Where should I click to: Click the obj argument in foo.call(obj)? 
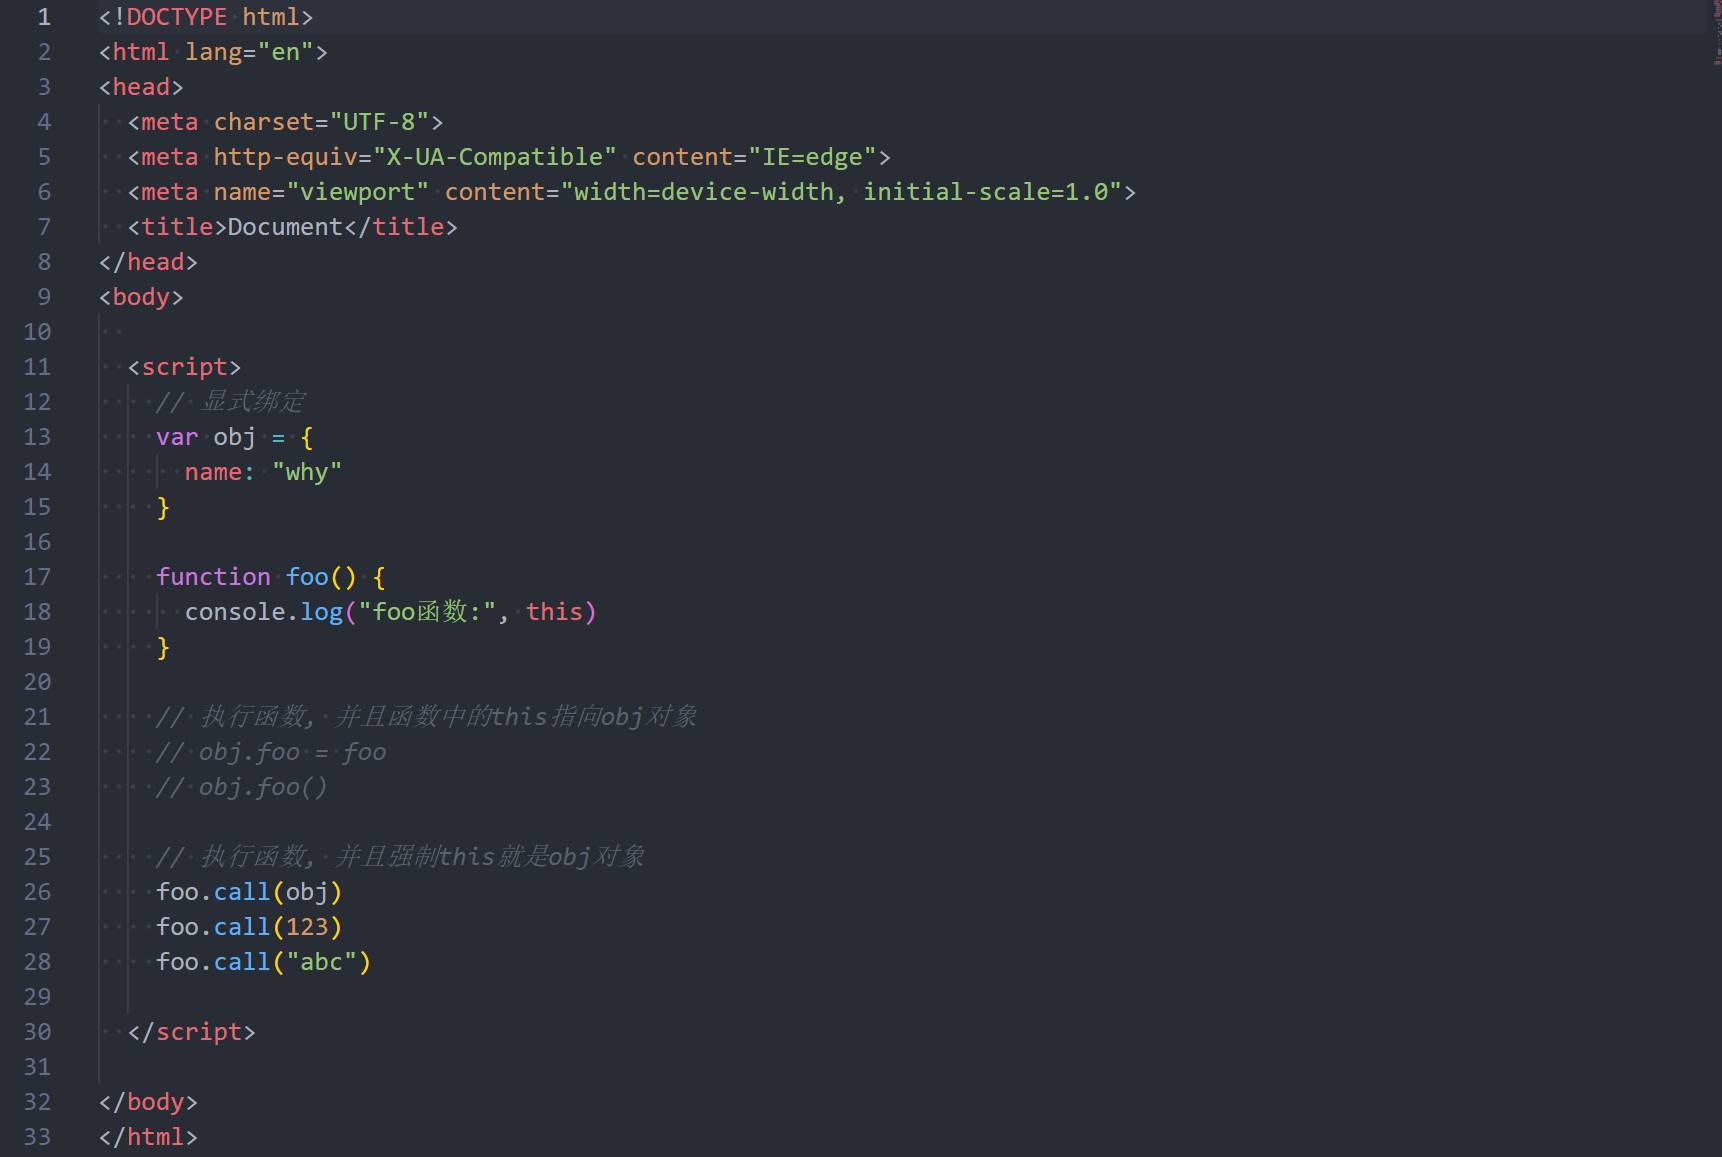(307, 892)
